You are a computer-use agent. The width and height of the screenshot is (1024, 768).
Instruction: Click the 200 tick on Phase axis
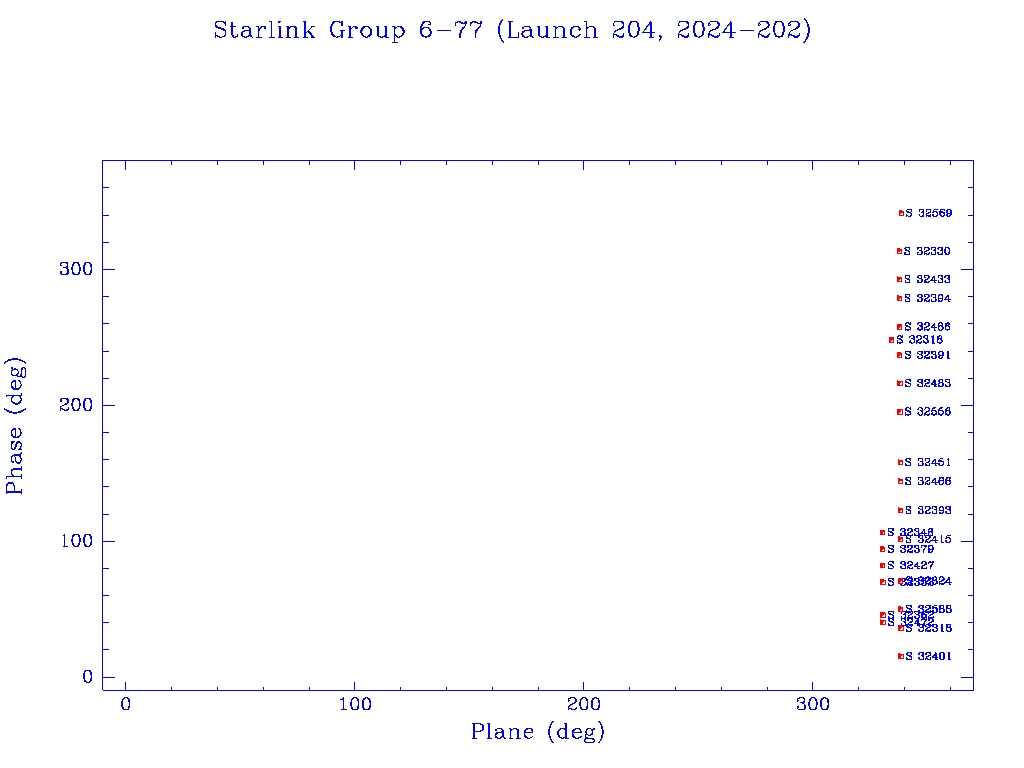(76, 405)
